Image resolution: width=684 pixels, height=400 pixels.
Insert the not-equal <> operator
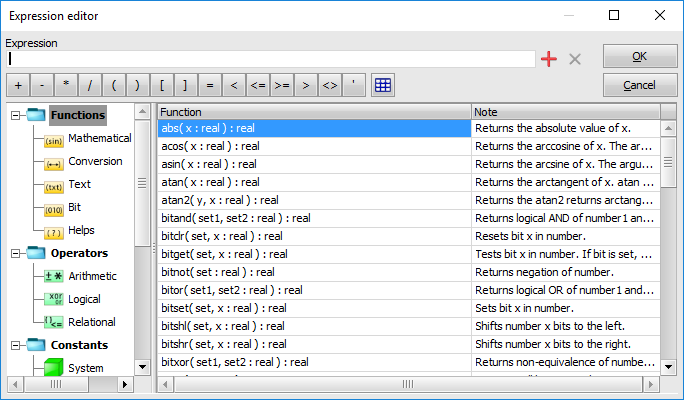pos(330,85)
